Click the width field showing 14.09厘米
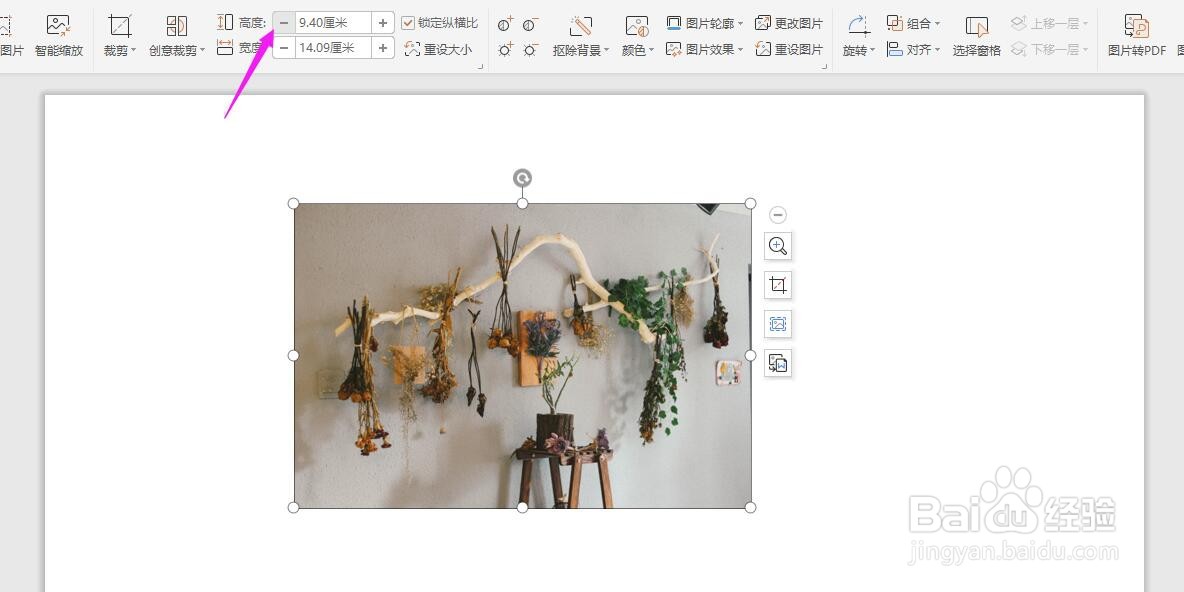 [333, 48]
